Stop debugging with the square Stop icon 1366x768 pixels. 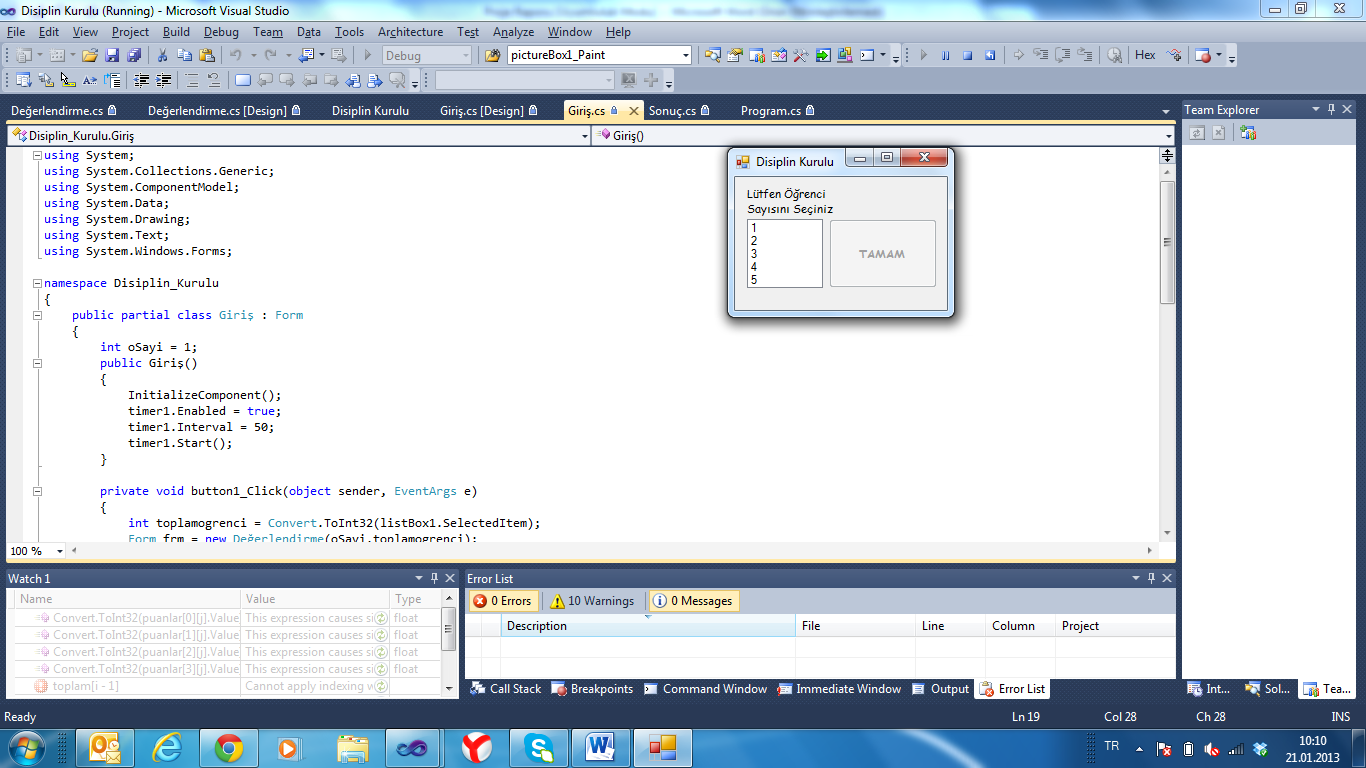click(968, 55)
